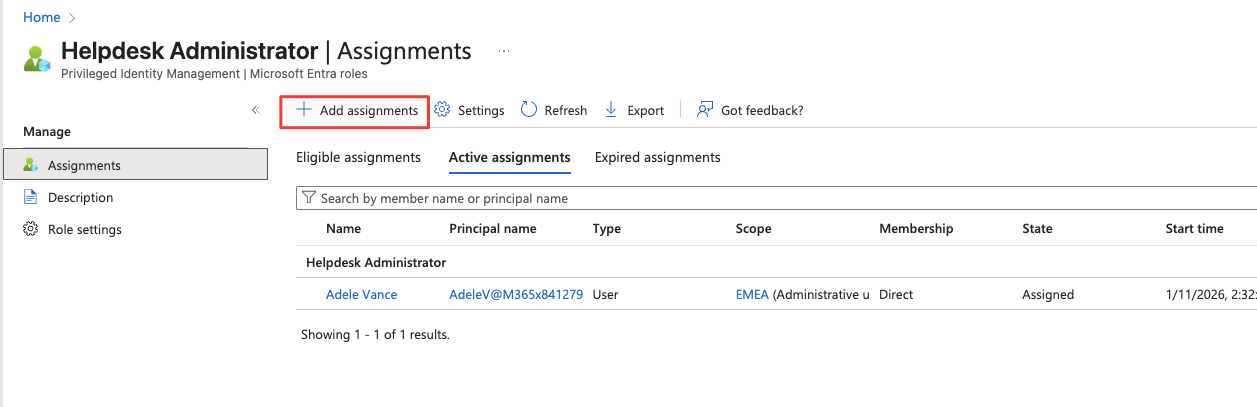Click the Got feedback person icon
Image resolution: width=1257 pixels, height=407 pixels.
coord(705,110)
